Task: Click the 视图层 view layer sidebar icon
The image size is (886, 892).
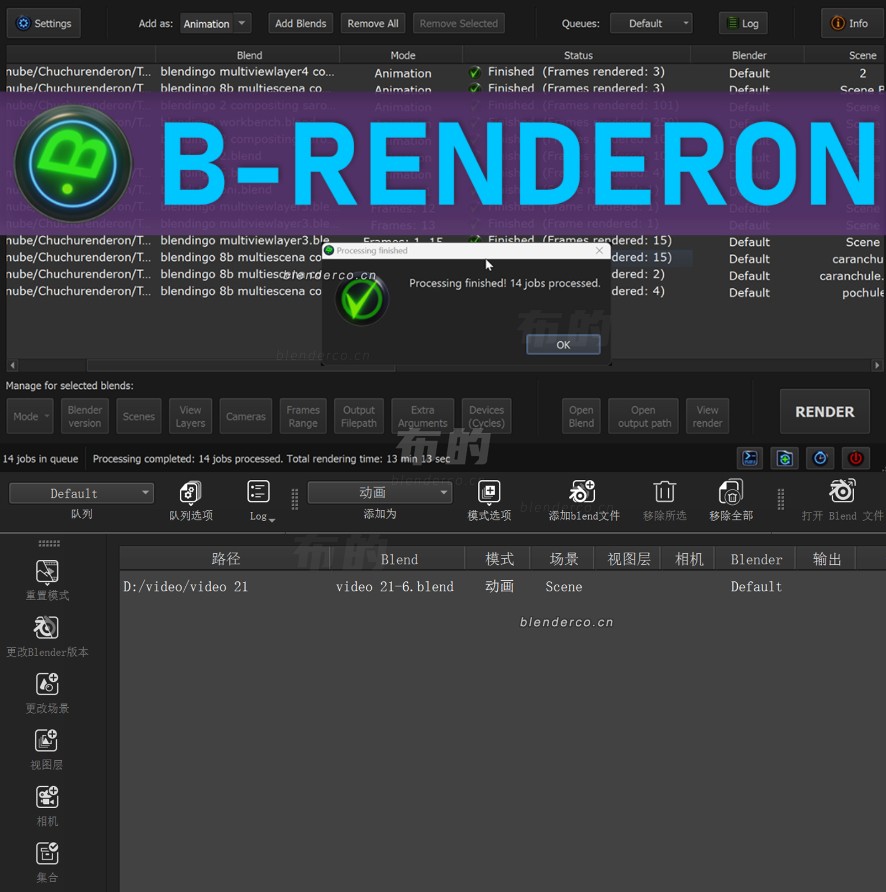Action: pyautogui.click(x=46, y=741)
